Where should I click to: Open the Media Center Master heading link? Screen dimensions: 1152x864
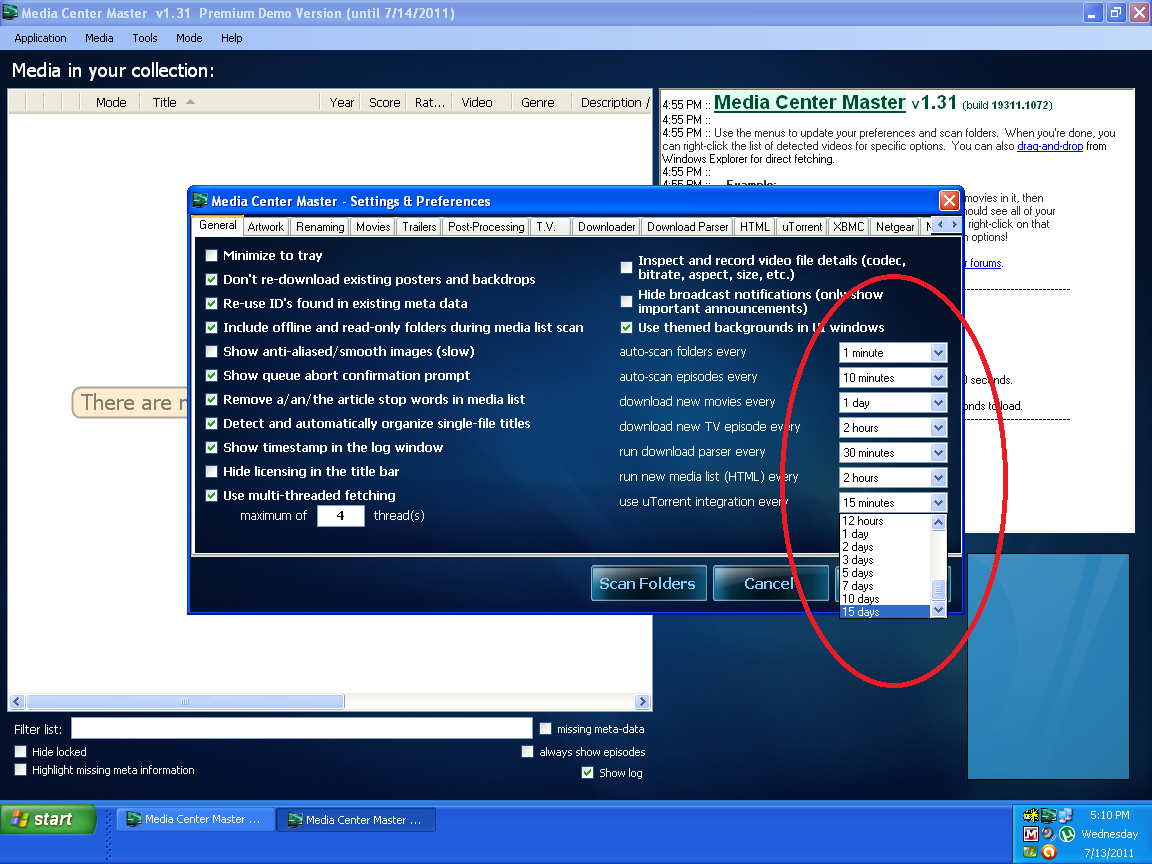pos(810,103)
